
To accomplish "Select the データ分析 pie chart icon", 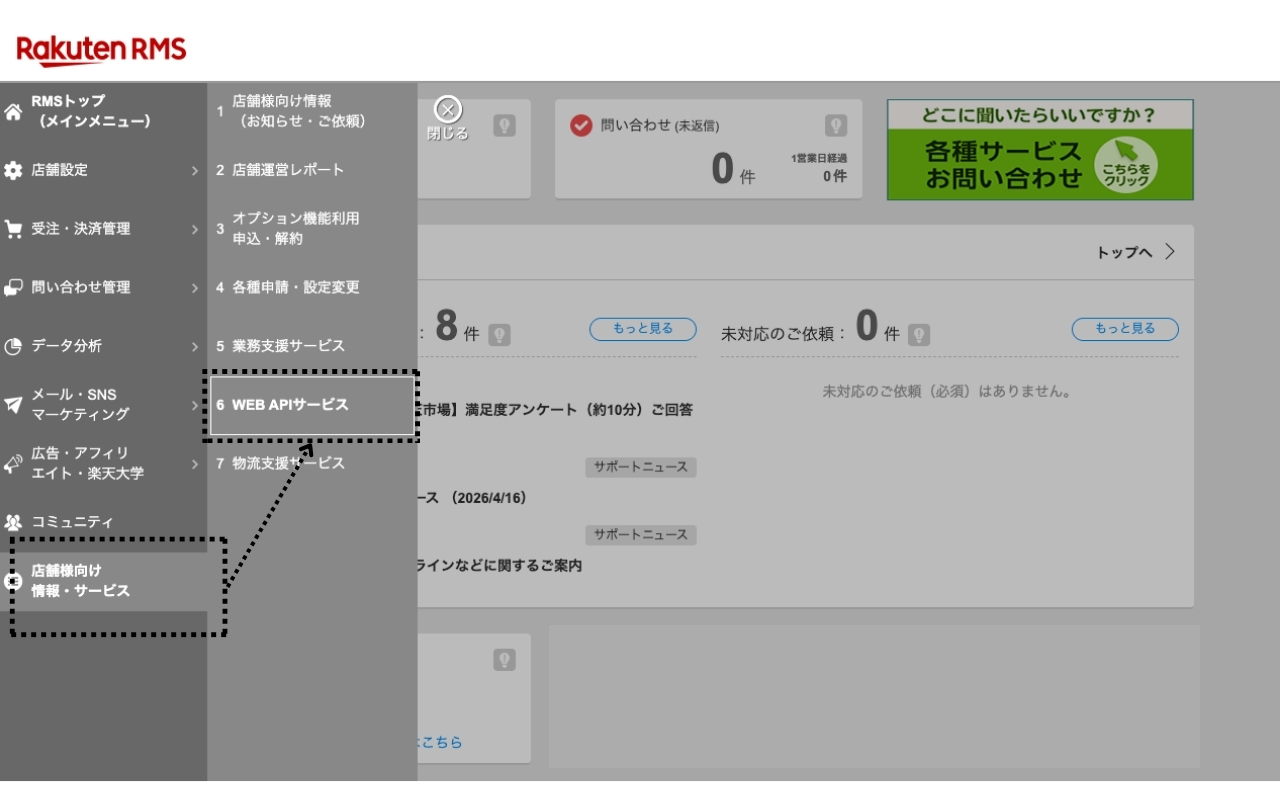I will click(15, 346).
